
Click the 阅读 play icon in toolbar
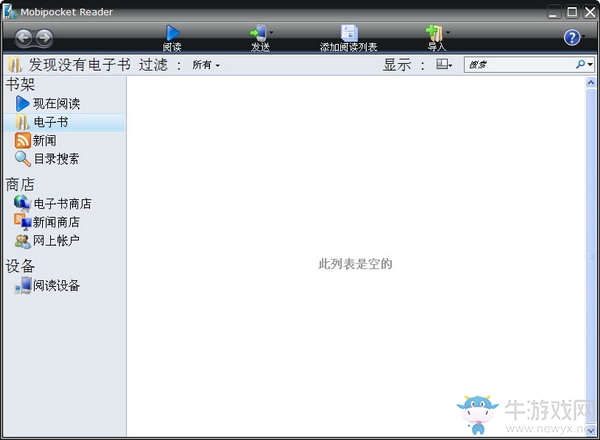(173, 33)
